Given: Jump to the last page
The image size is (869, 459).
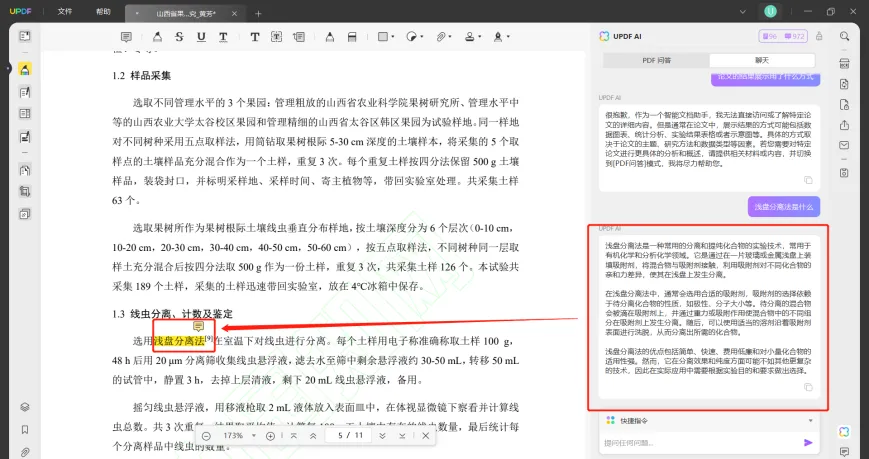Looking at the screenshot, I should (402, 436).
